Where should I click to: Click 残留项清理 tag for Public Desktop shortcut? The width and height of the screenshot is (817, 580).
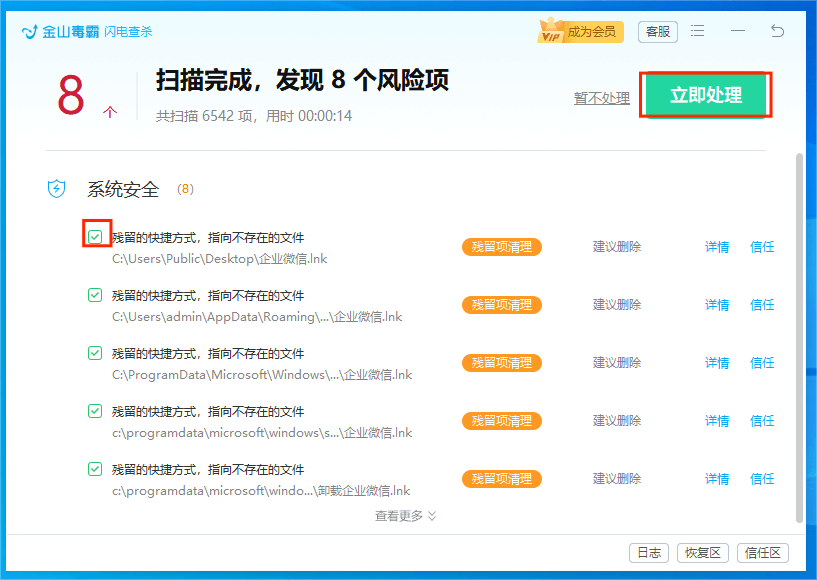coord(501,247)
